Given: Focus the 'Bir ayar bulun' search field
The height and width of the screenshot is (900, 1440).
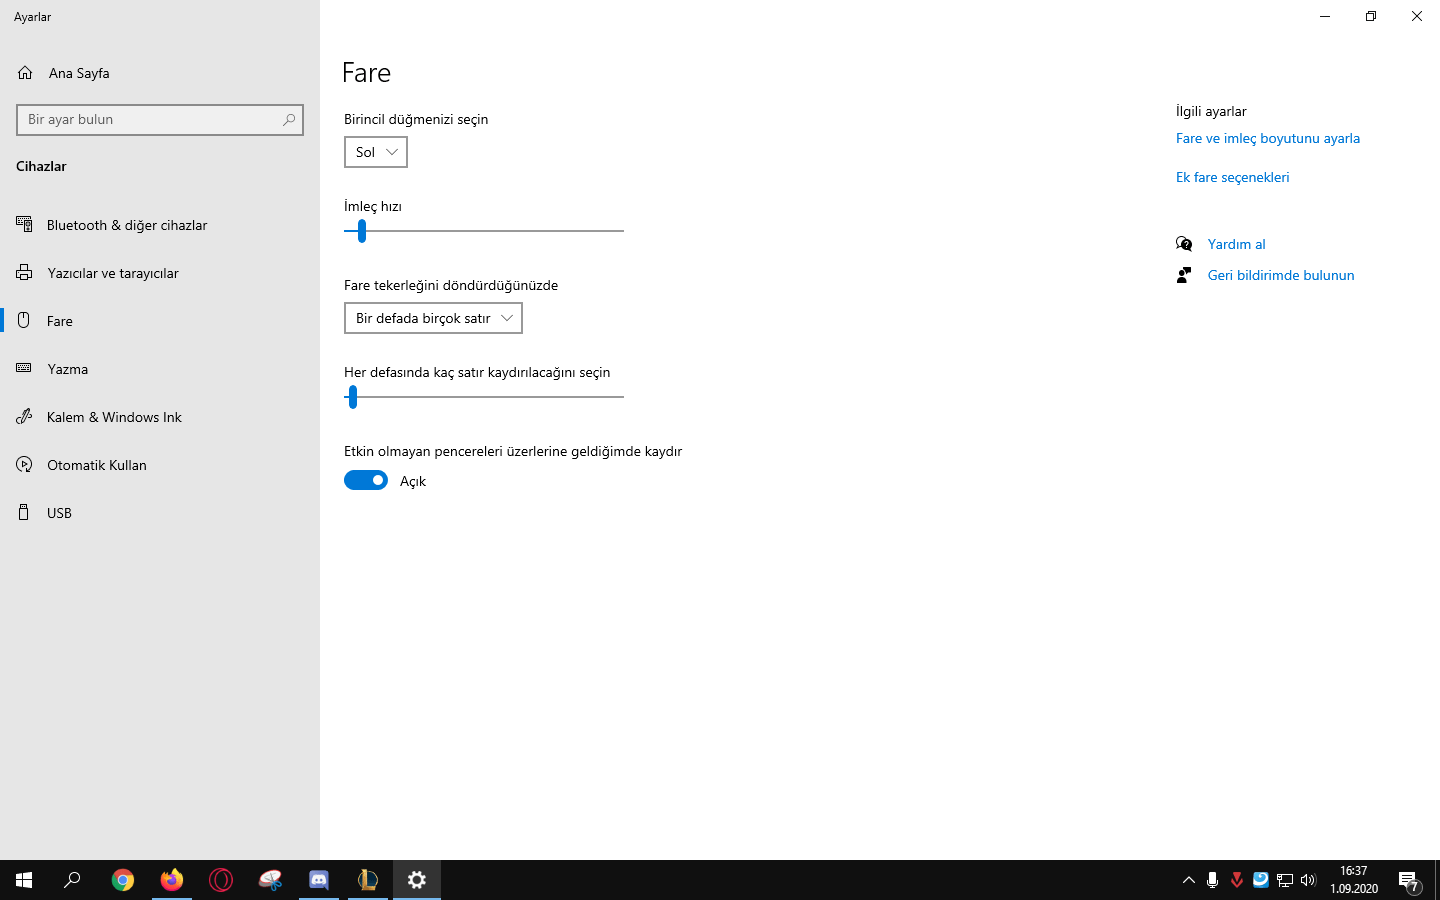Looking at the screenshot, I should point(160,120).
